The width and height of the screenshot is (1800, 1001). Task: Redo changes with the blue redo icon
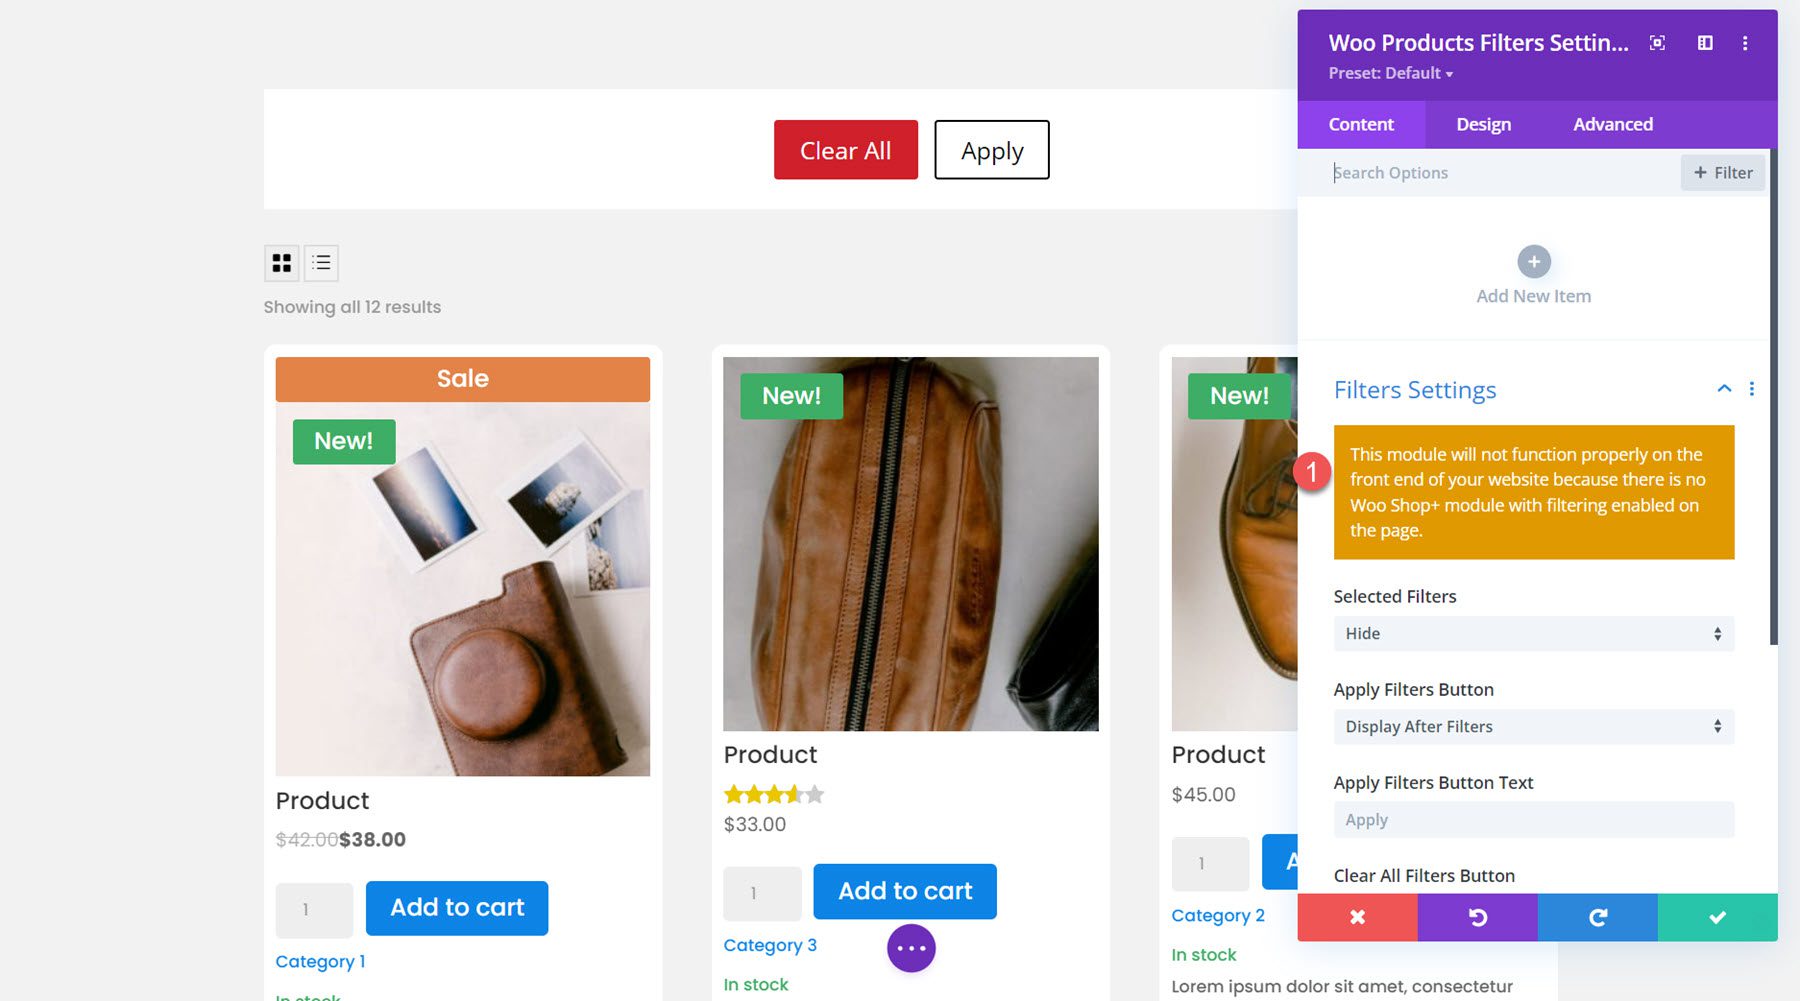[1597, 917]
